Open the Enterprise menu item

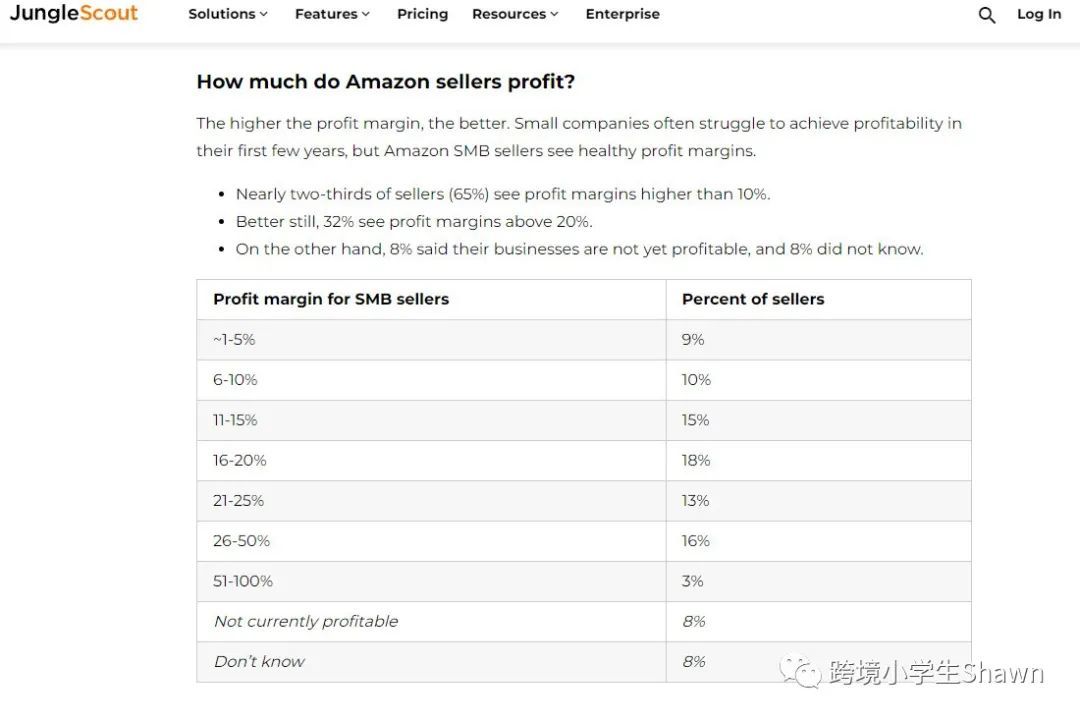[623, 14]
